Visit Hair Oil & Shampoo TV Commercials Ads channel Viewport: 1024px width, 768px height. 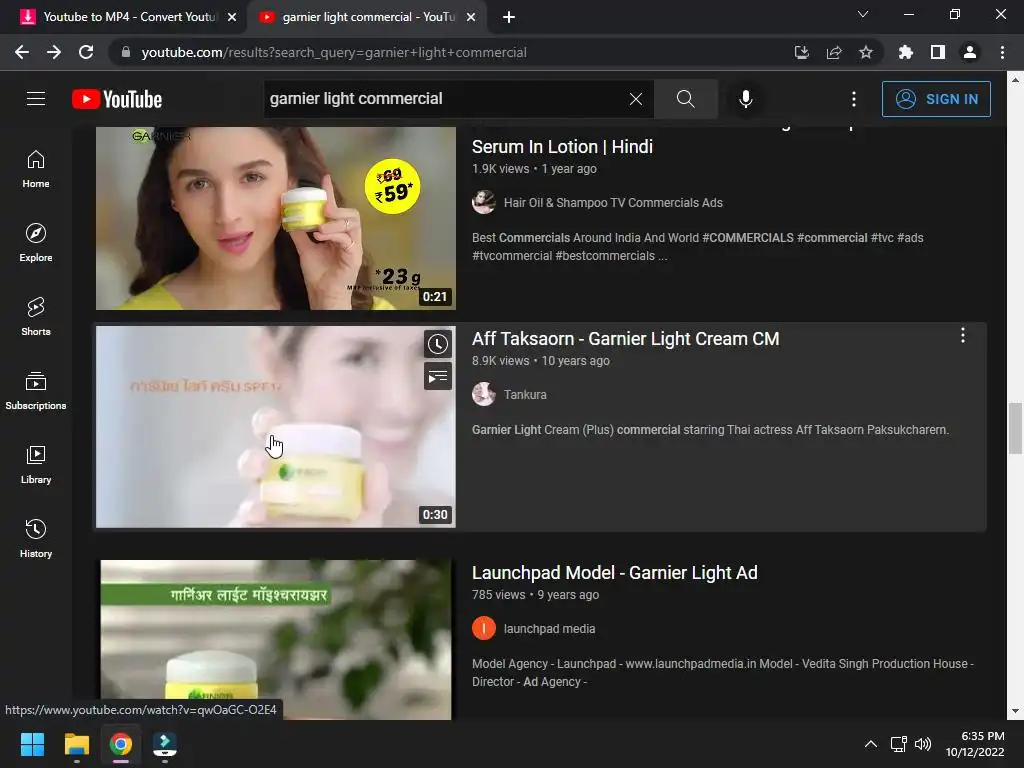point(613,202)
